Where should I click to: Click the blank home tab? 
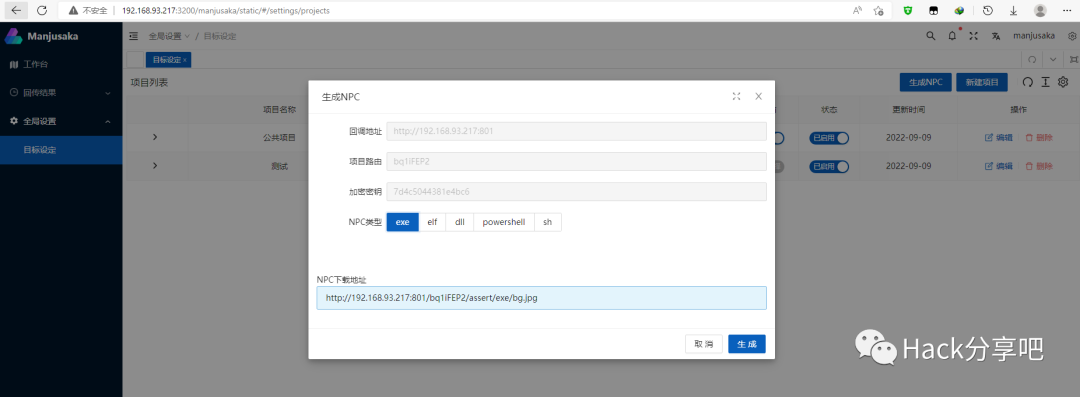point(136,60)
